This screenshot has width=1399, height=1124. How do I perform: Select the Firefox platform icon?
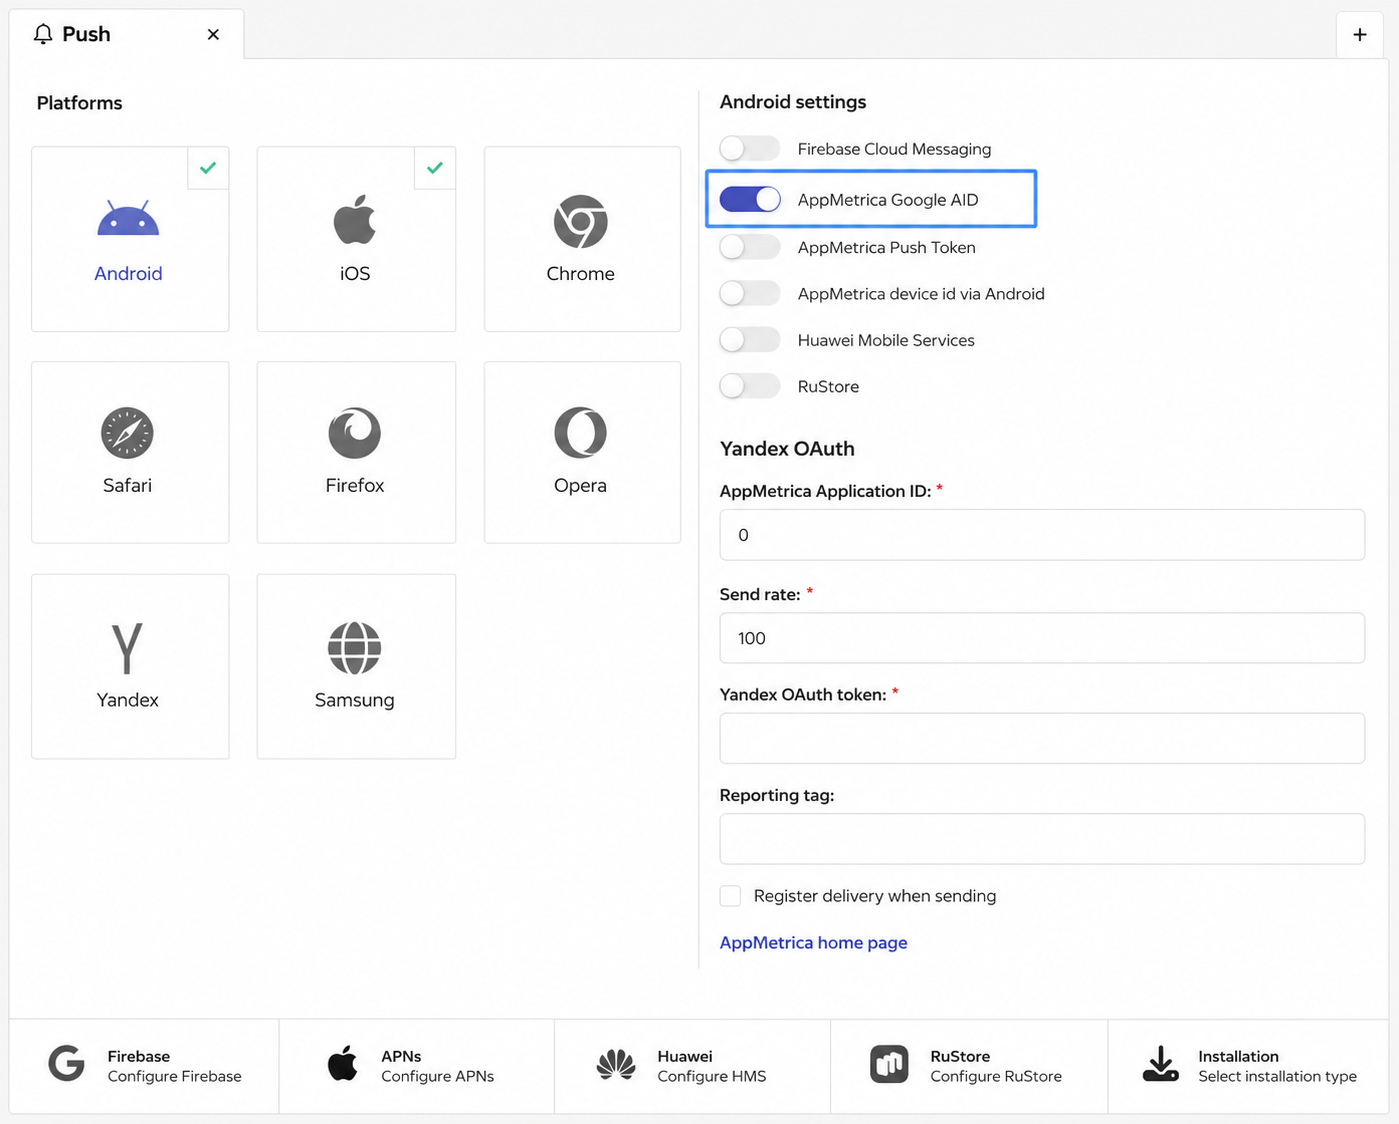[x=355, y=433]
